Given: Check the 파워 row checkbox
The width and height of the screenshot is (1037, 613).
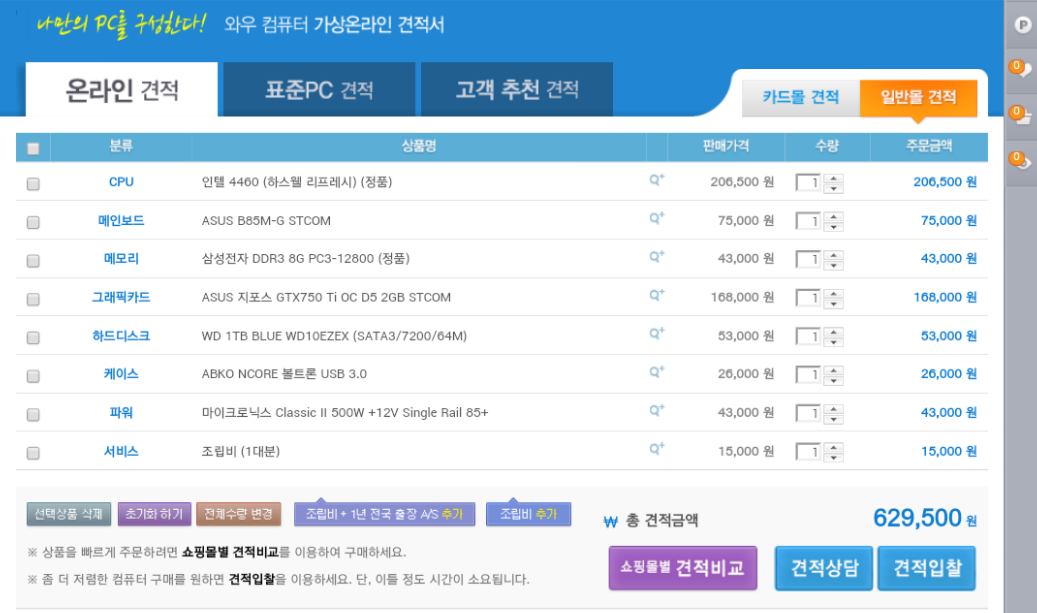Looking at the screenshot, I should (33, 414).
